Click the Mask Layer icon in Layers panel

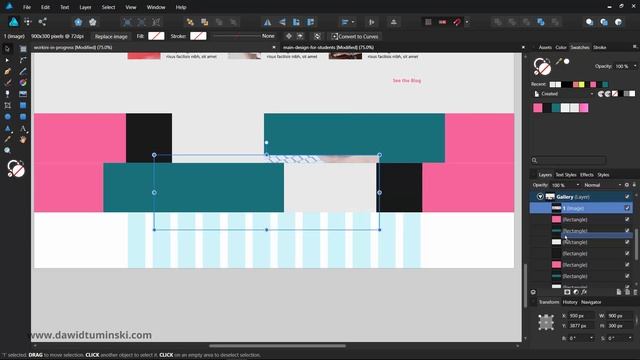[567, 292]
